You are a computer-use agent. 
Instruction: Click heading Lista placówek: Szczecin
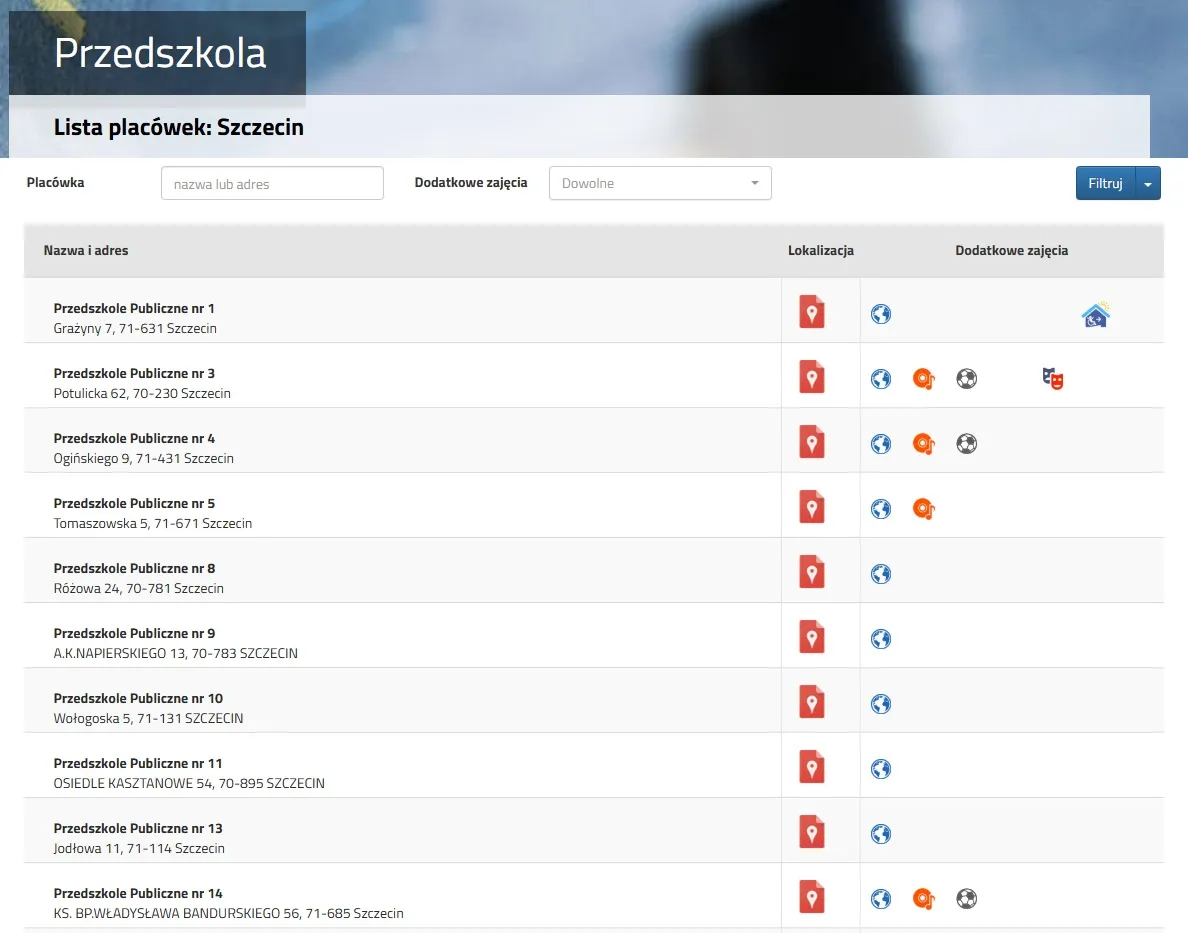178,127
